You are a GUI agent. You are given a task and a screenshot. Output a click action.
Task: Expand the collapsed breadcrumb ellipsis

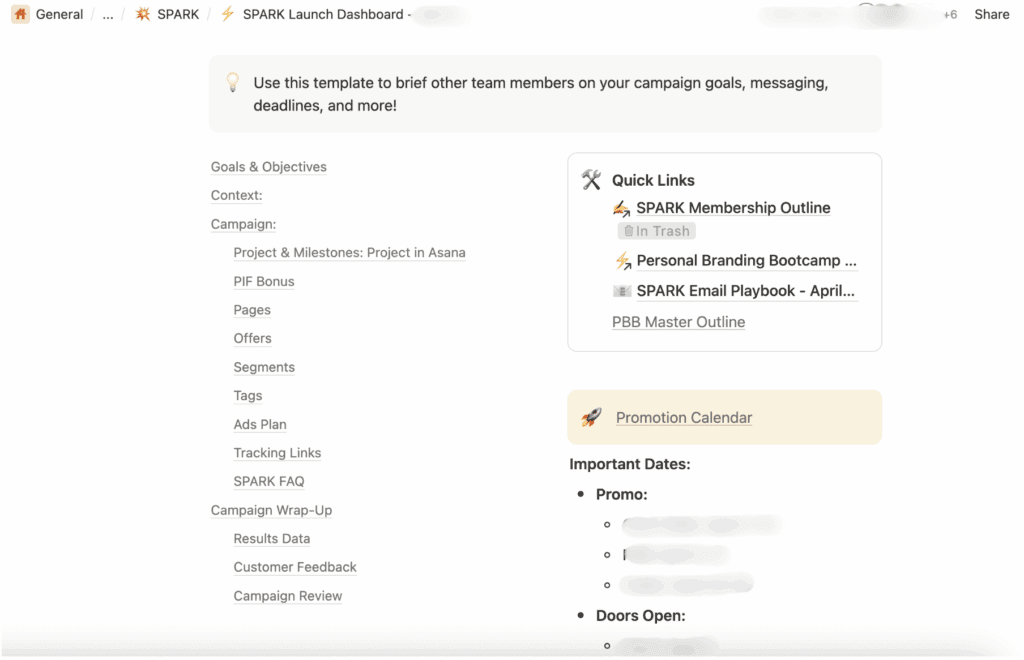pos(108,14)
